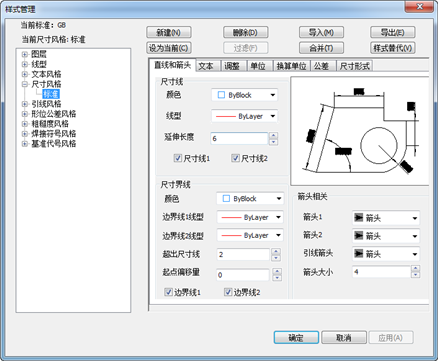
Task: Select 文本风格 label in tree
Action: click(x=46, y=74)
